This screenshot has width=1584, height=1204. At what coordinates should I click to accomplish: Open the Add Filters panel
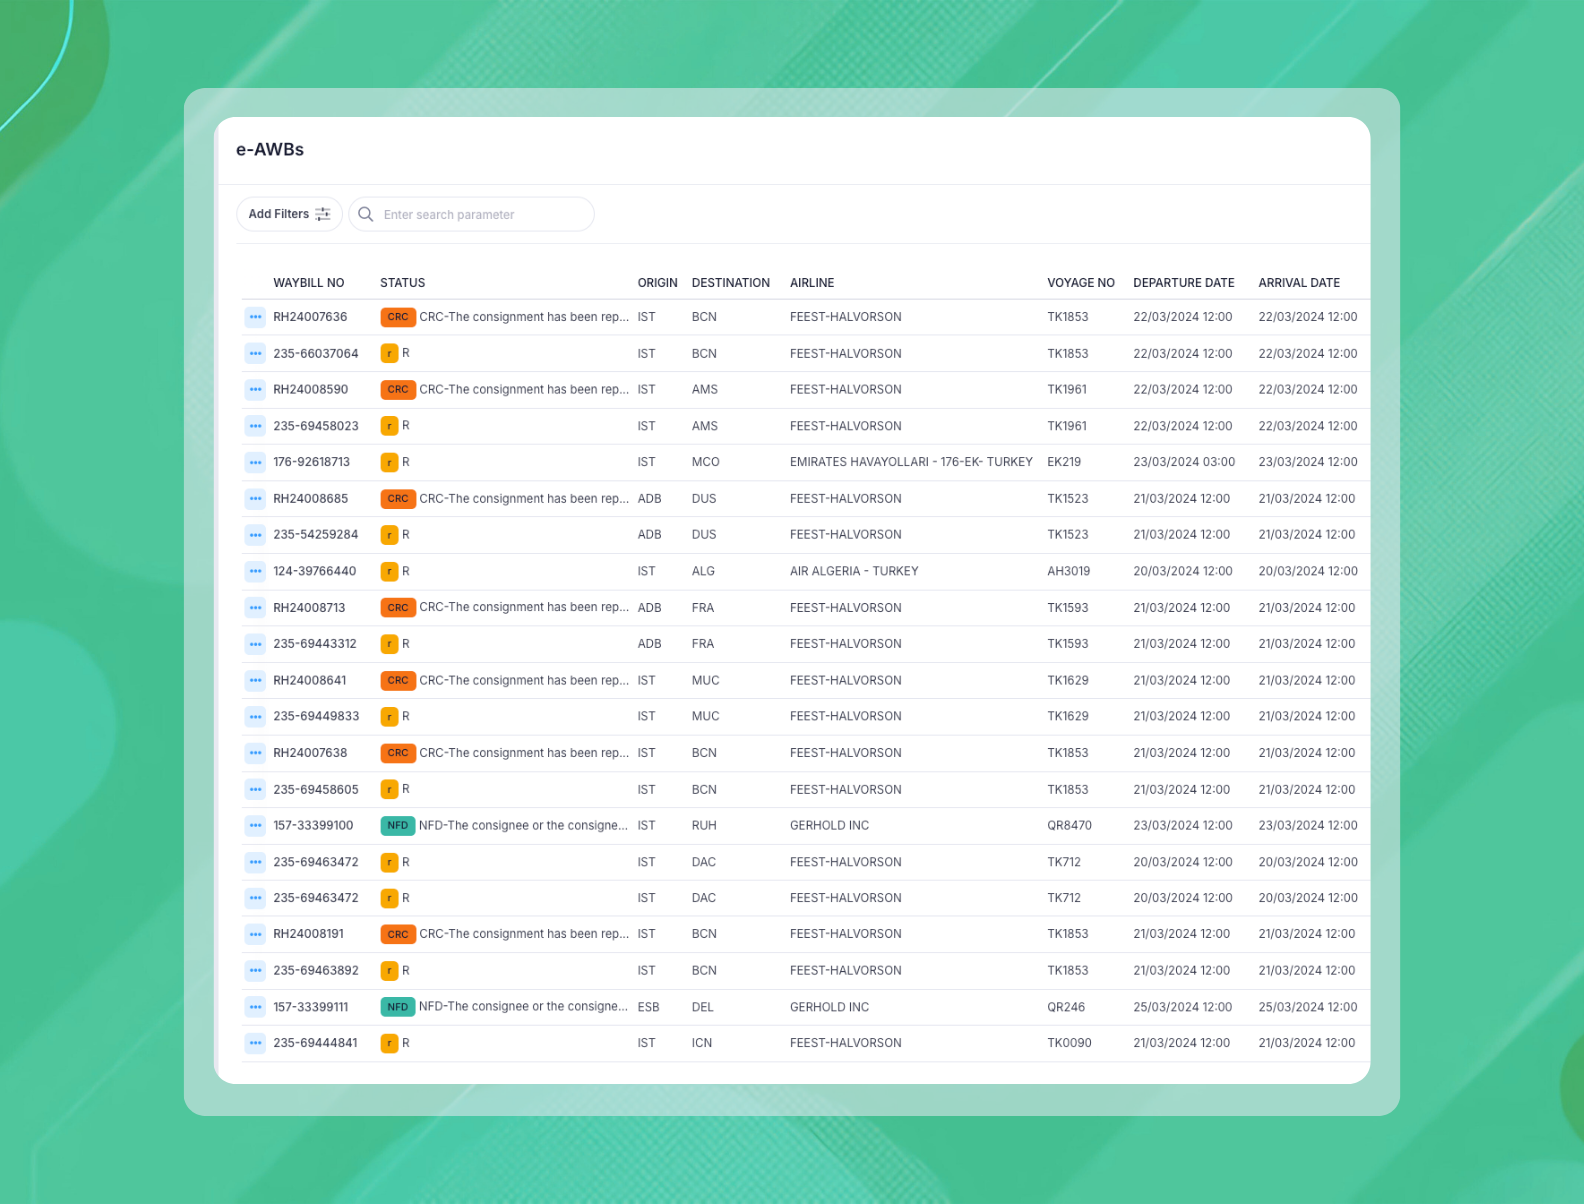(x=289, y=214)
